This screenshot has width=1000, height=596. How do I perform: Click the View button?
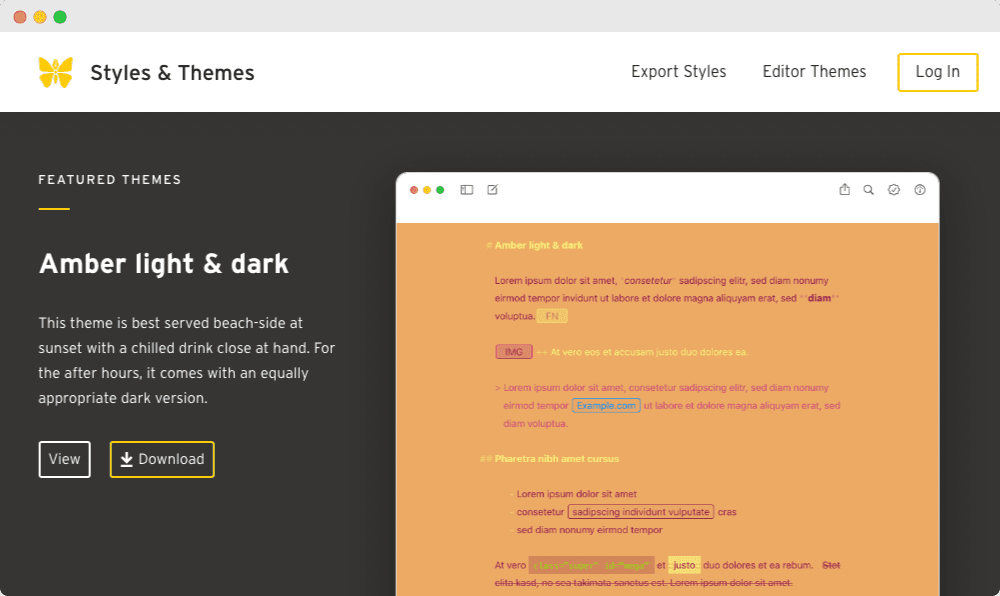[x=64, y=459]
